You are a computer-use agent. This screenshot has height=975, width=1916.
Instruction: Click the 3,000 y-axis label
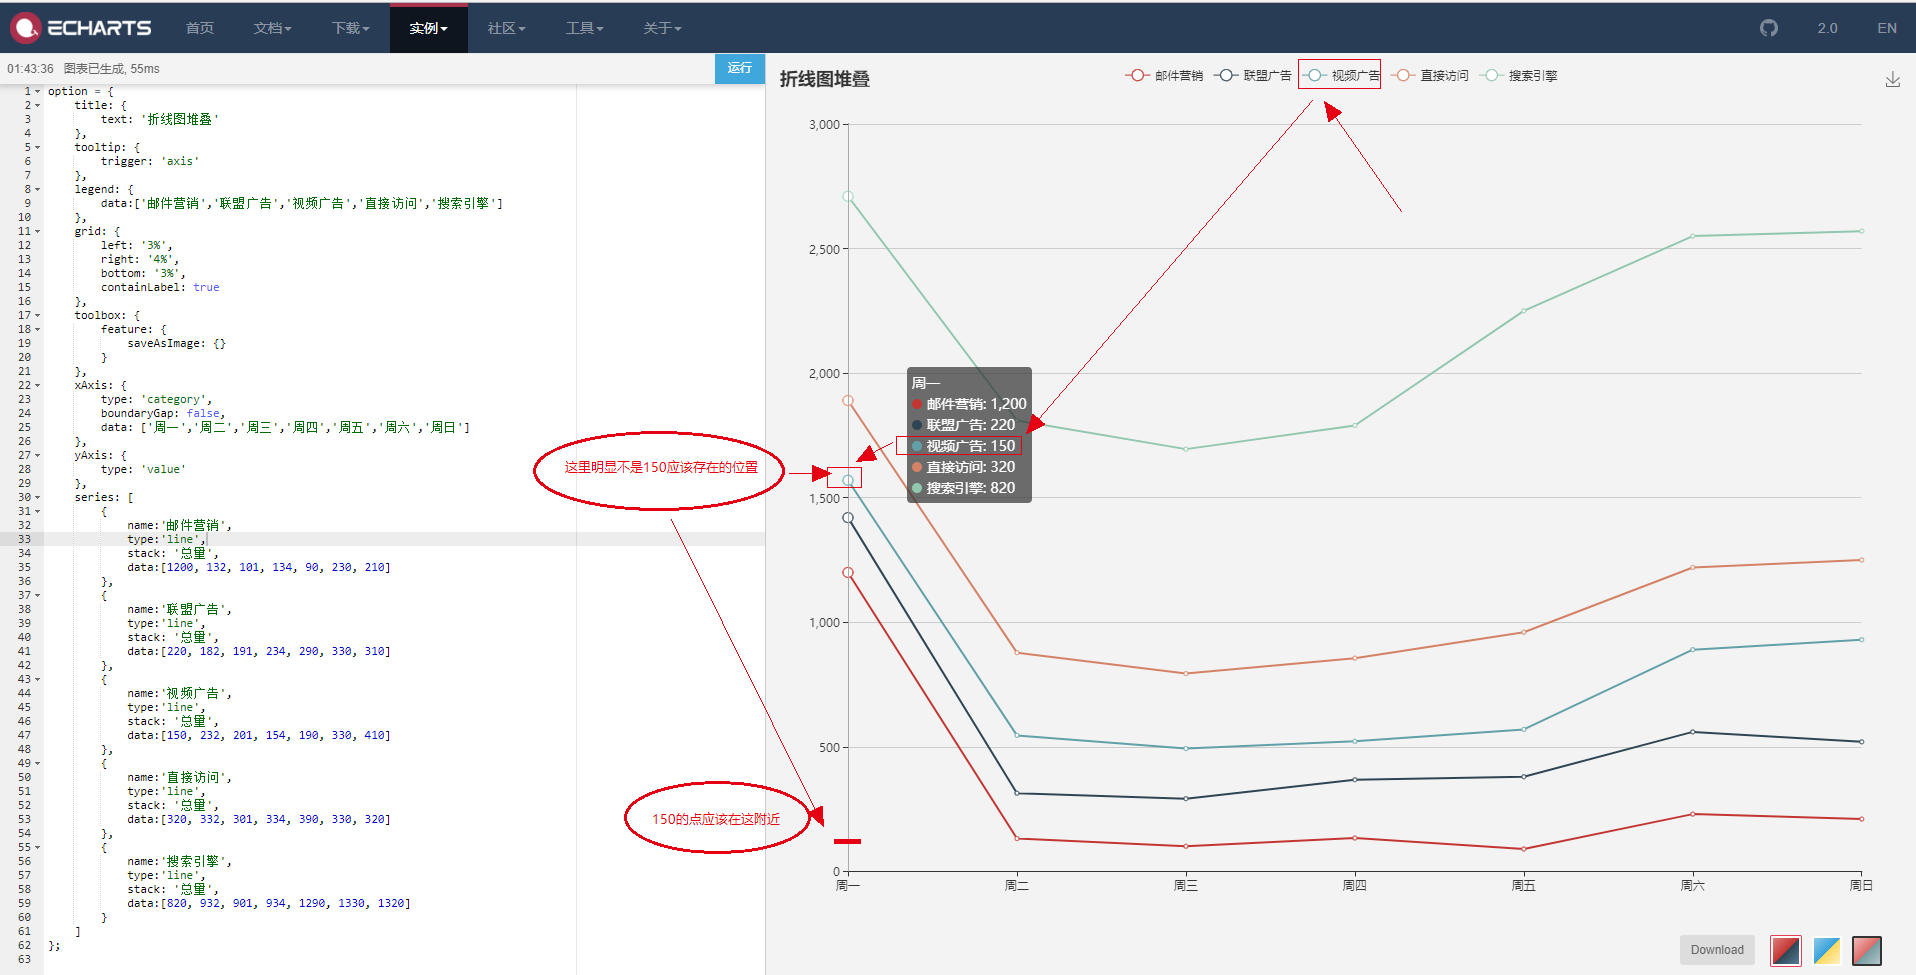[824, 125]
